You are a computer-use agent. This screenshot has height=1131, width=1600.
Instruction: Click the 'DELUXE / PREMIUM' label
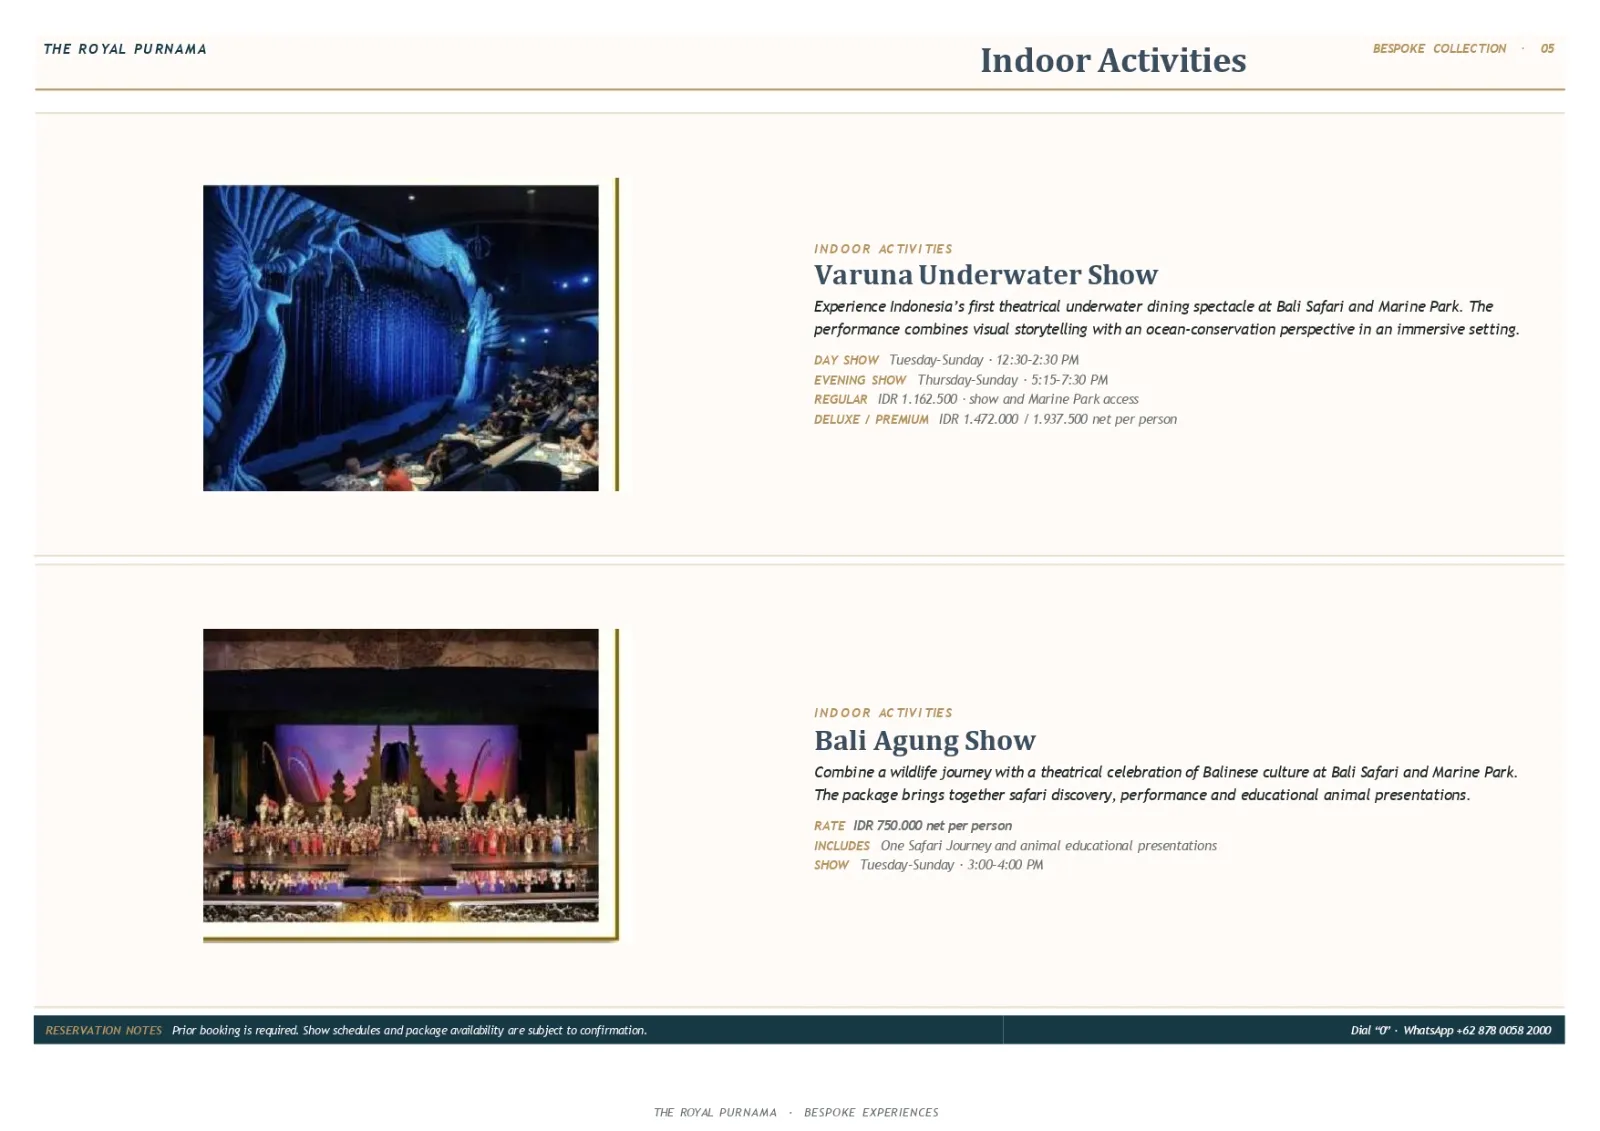pos(871,419)
